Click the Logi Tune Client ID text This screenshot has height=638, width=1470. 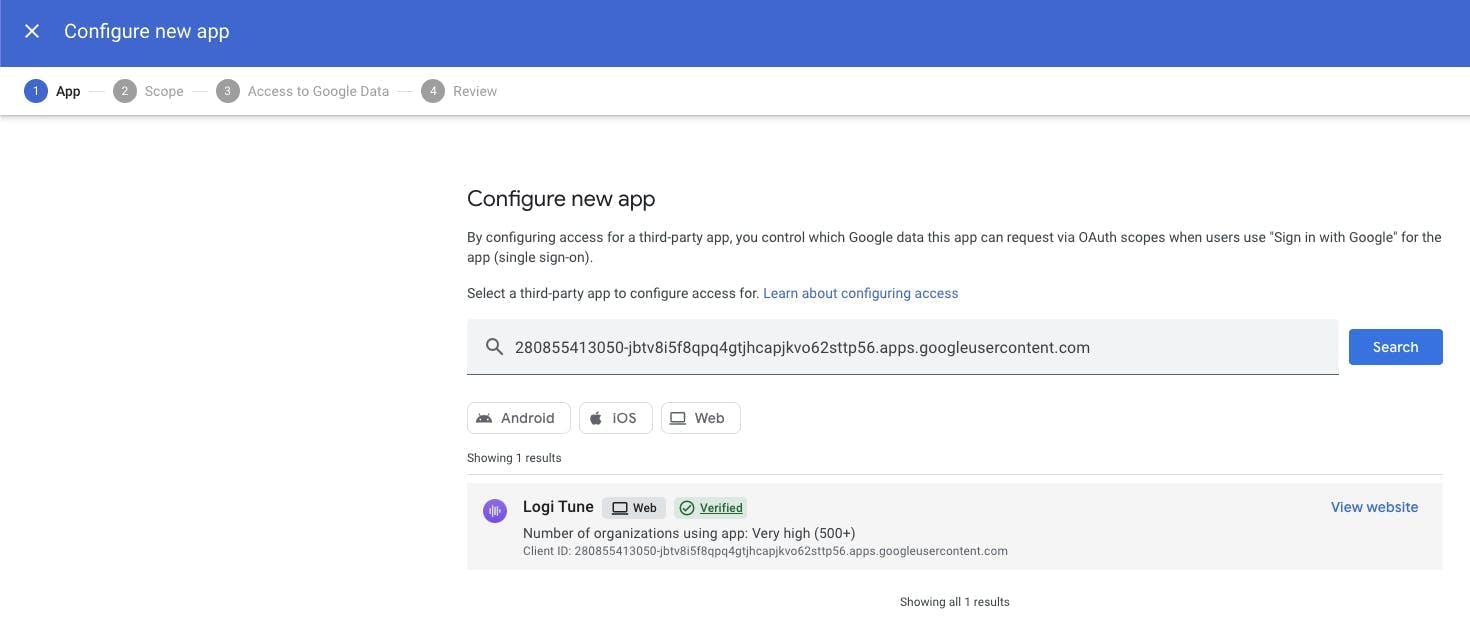click(x=765, y=551)
